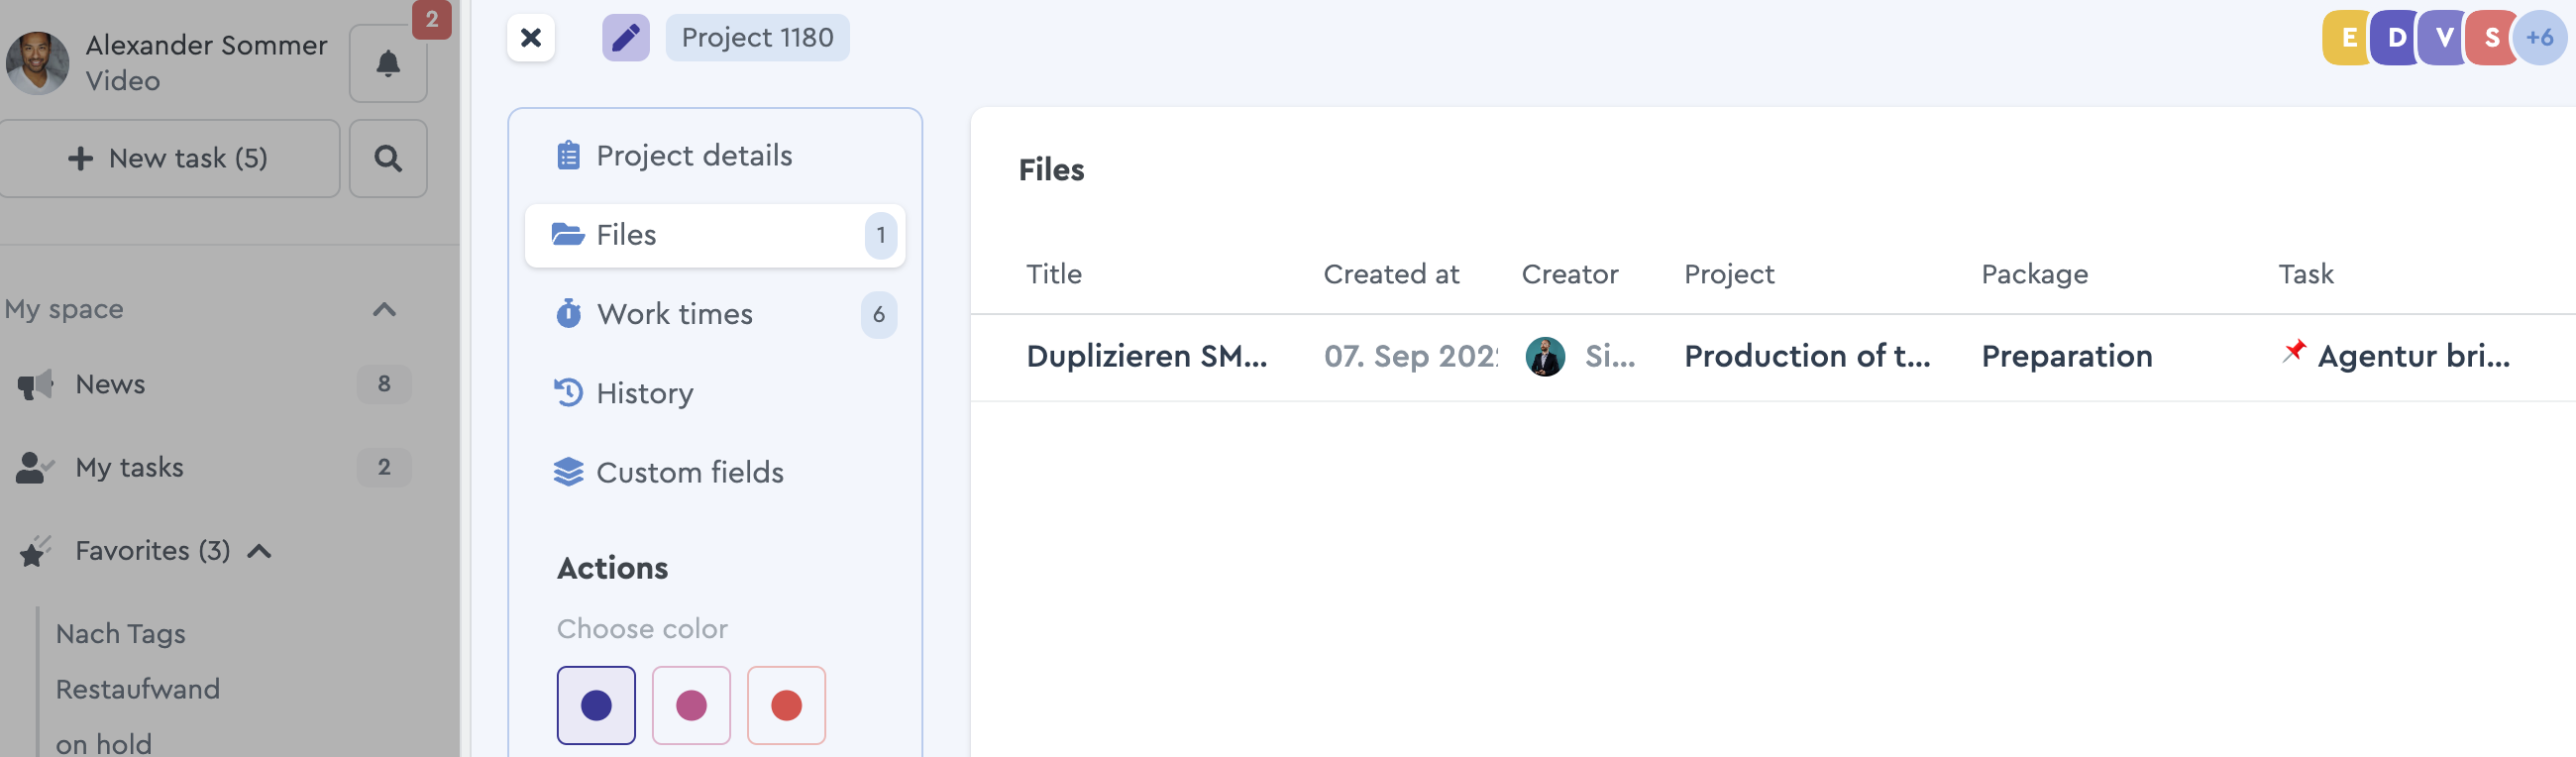Create a new task with New task (5)
This screenshot has height=757, width=2576.
pos(168,158)
